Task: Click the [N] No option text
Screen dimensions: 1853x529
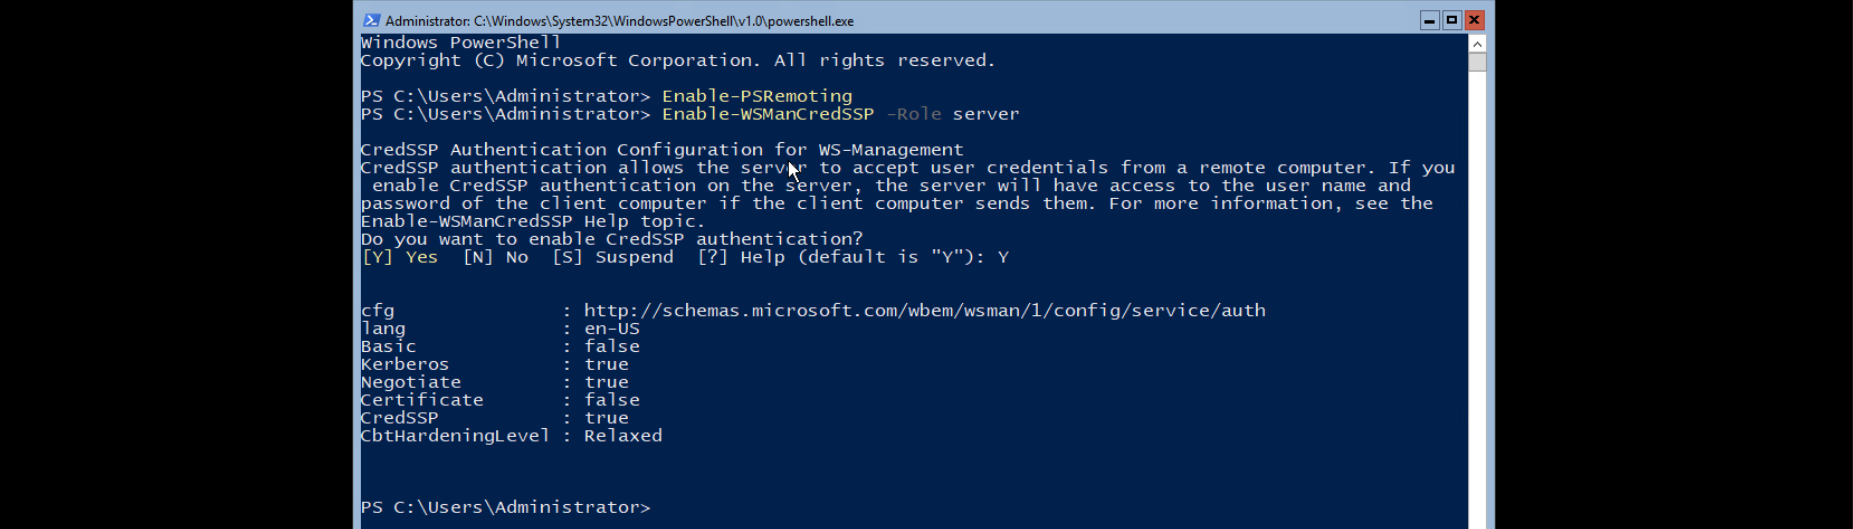Action: 496,258
